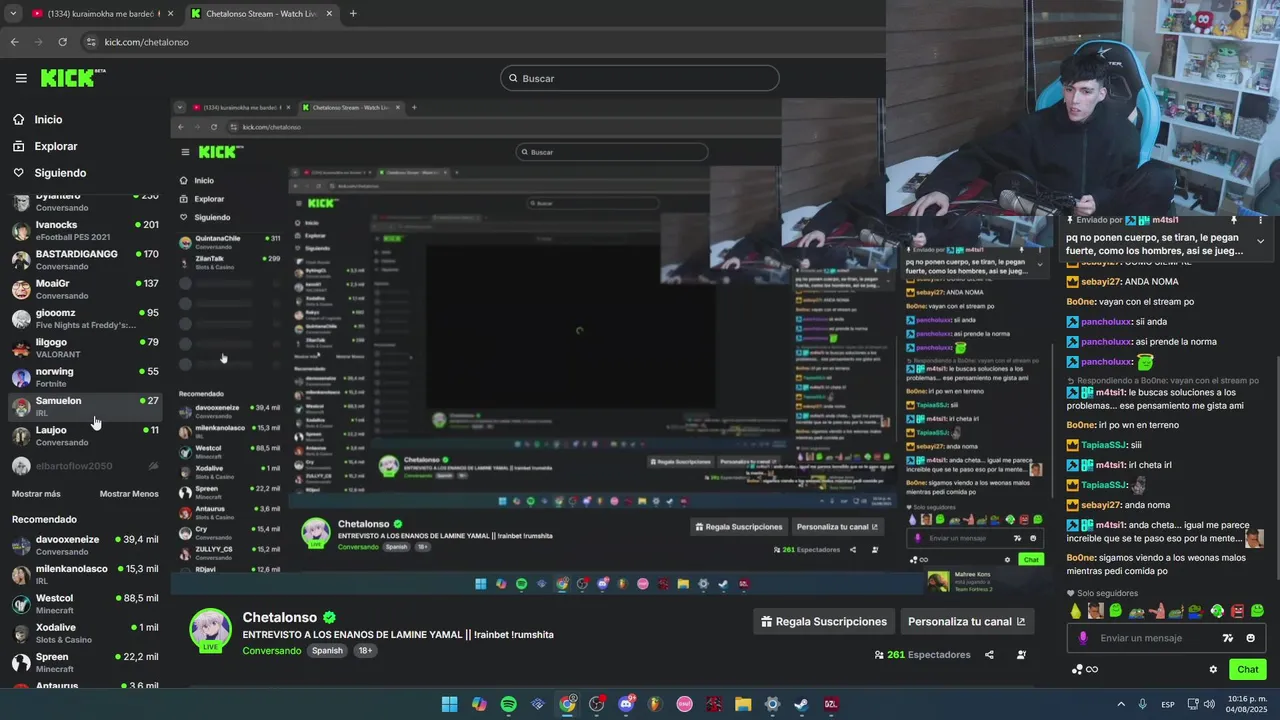The height and width of the screenshot is (720, 1280).
Task: Open davooxeneize in the main Recomendado list
Action: (85, 545)
